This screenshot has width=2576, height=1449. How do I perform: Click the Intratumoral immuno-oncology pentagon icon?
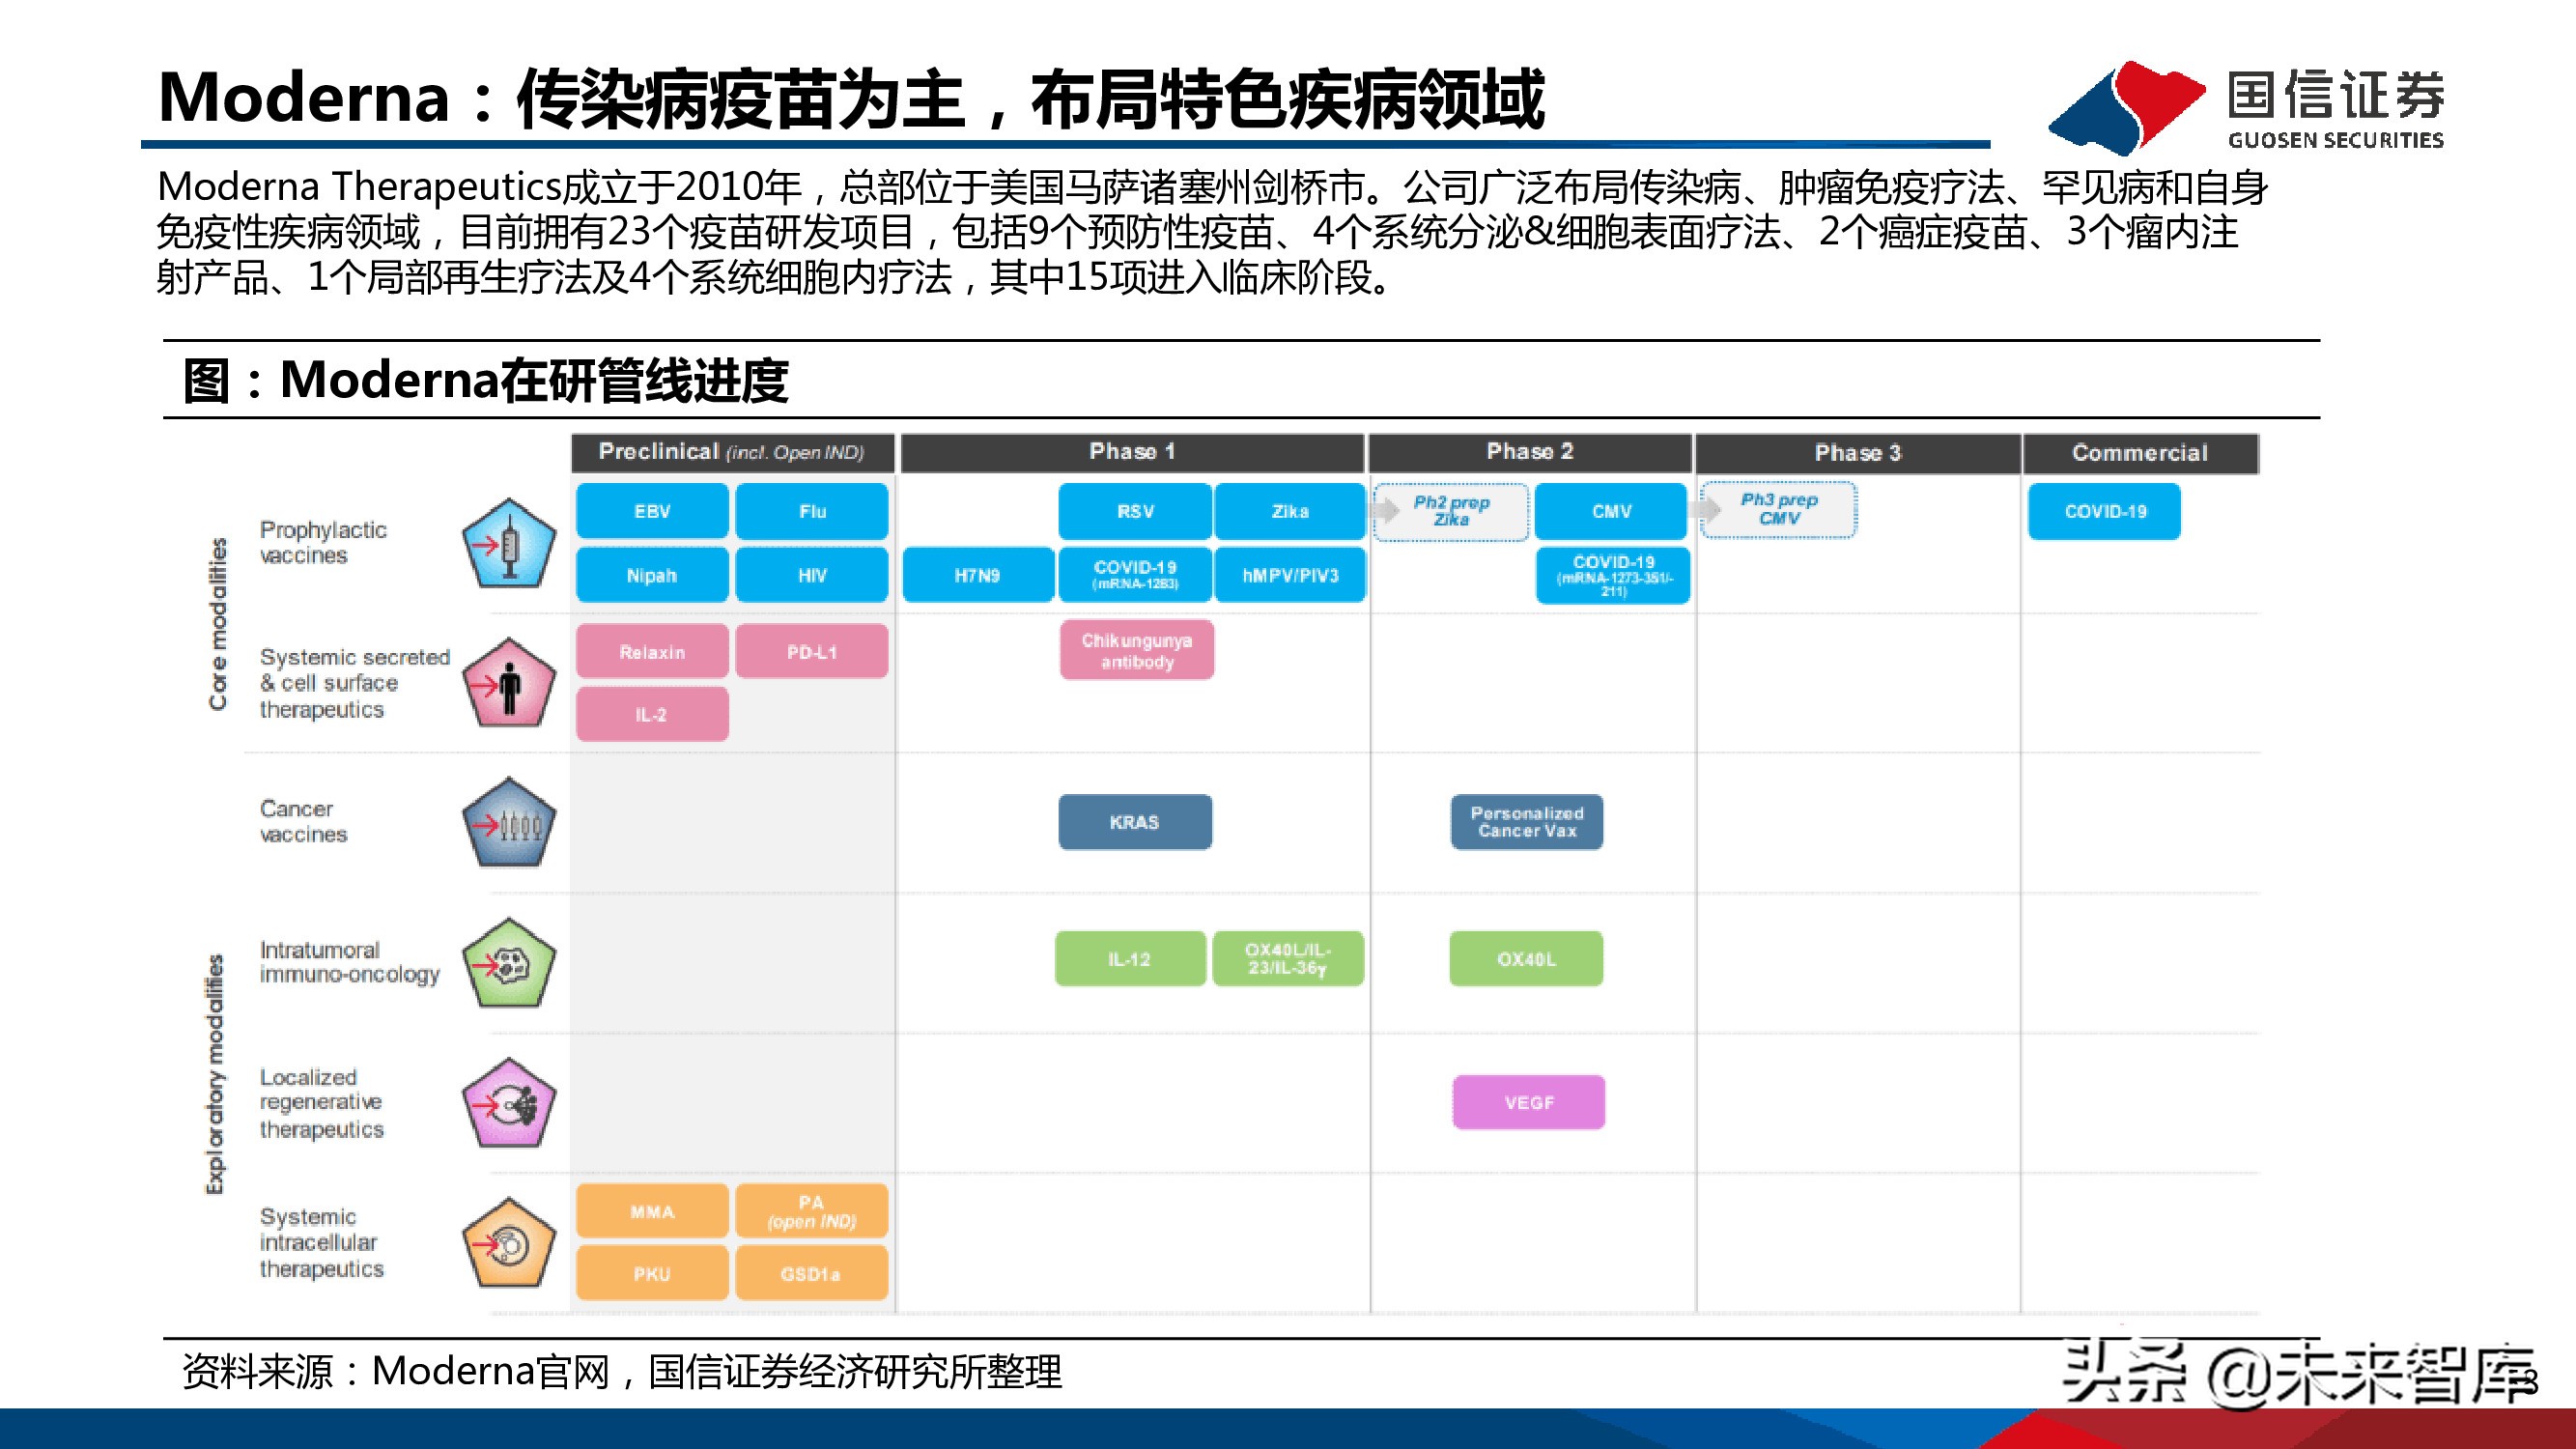(x=509, y=963)
